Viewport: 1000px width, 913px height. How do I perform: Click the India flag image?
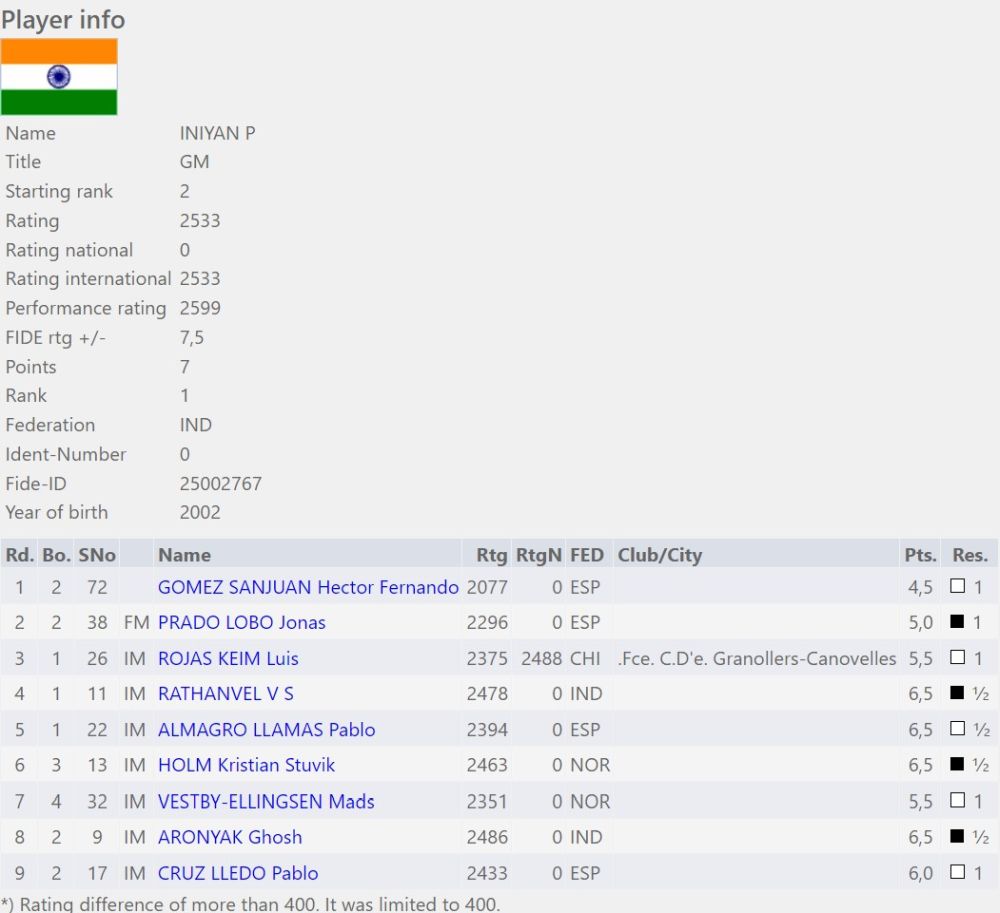click(x=59, y=77)
